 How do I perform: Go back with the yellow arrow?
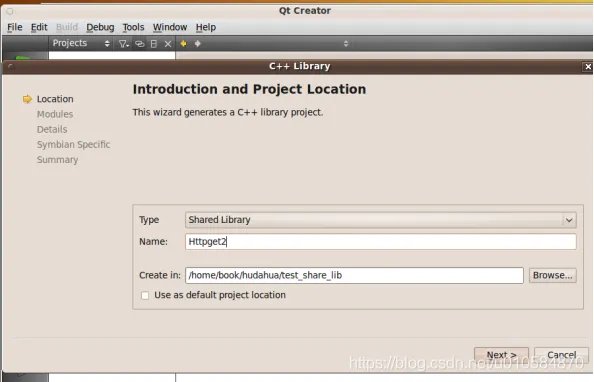pyautogui.click(x=183, y=44)
